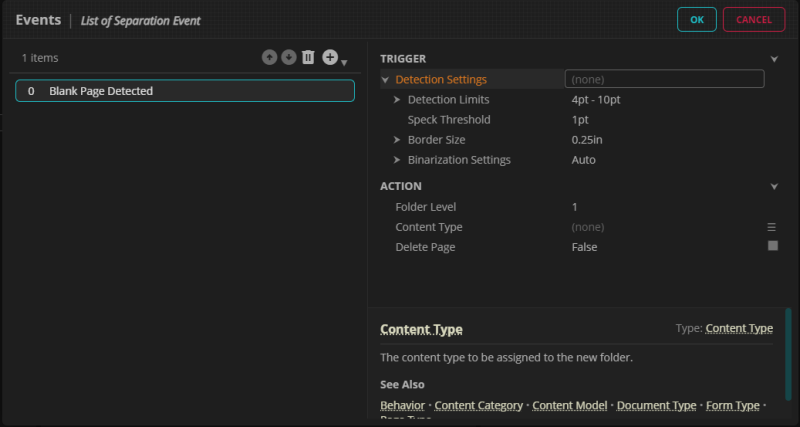Toggle the Delete Page checkbox
The width and height of the screenshot is (800, 427).
click(772, 246)
